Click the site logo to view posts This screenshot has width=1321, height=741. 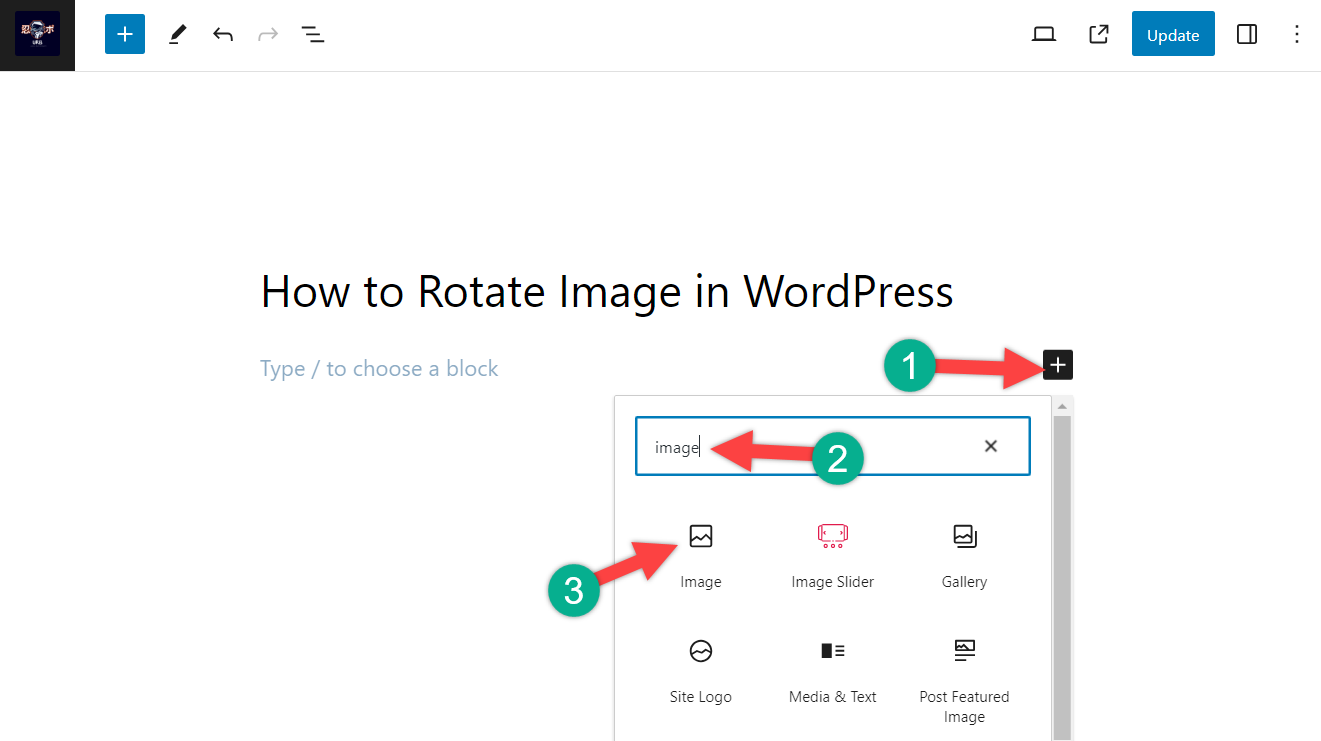click(37, 35)
